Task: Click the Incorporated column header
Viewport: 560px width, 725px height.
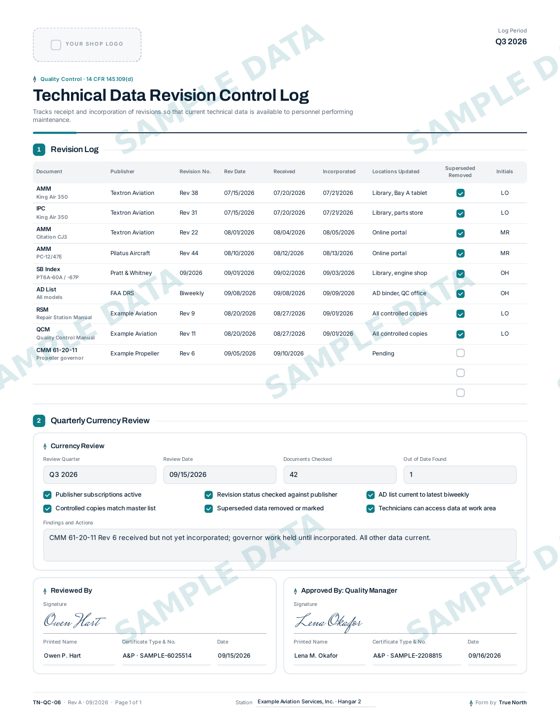Action: pyautogui.click(x=339, y=172)
